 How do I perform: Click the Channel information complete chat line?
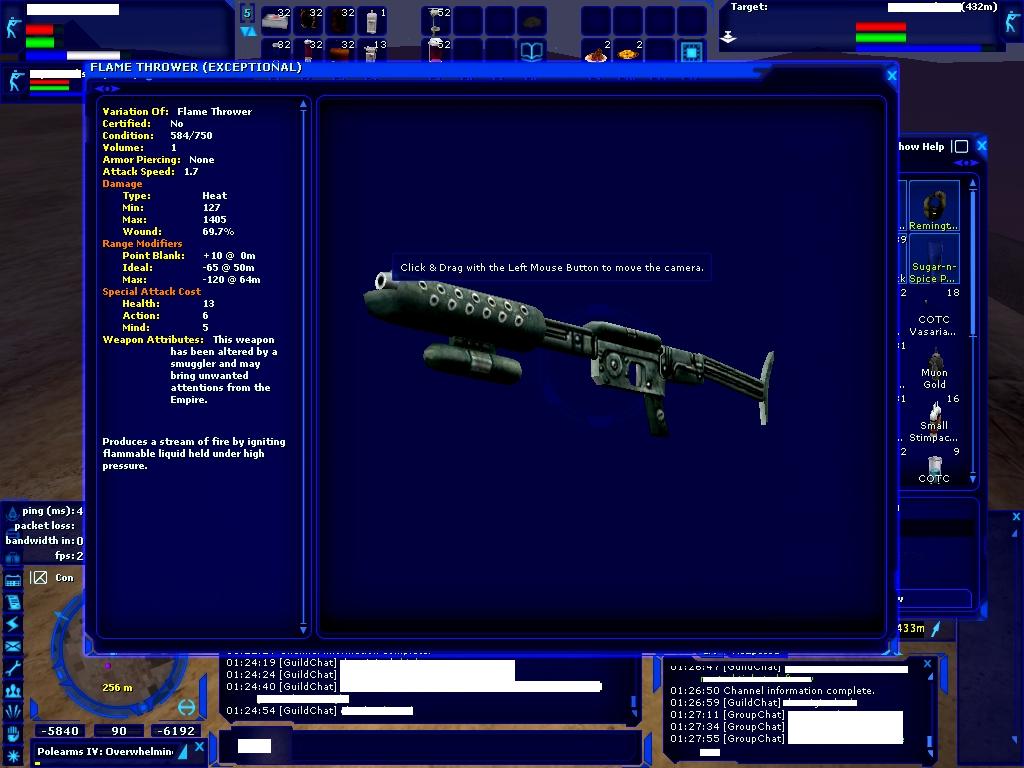click(x=772, y=690)
